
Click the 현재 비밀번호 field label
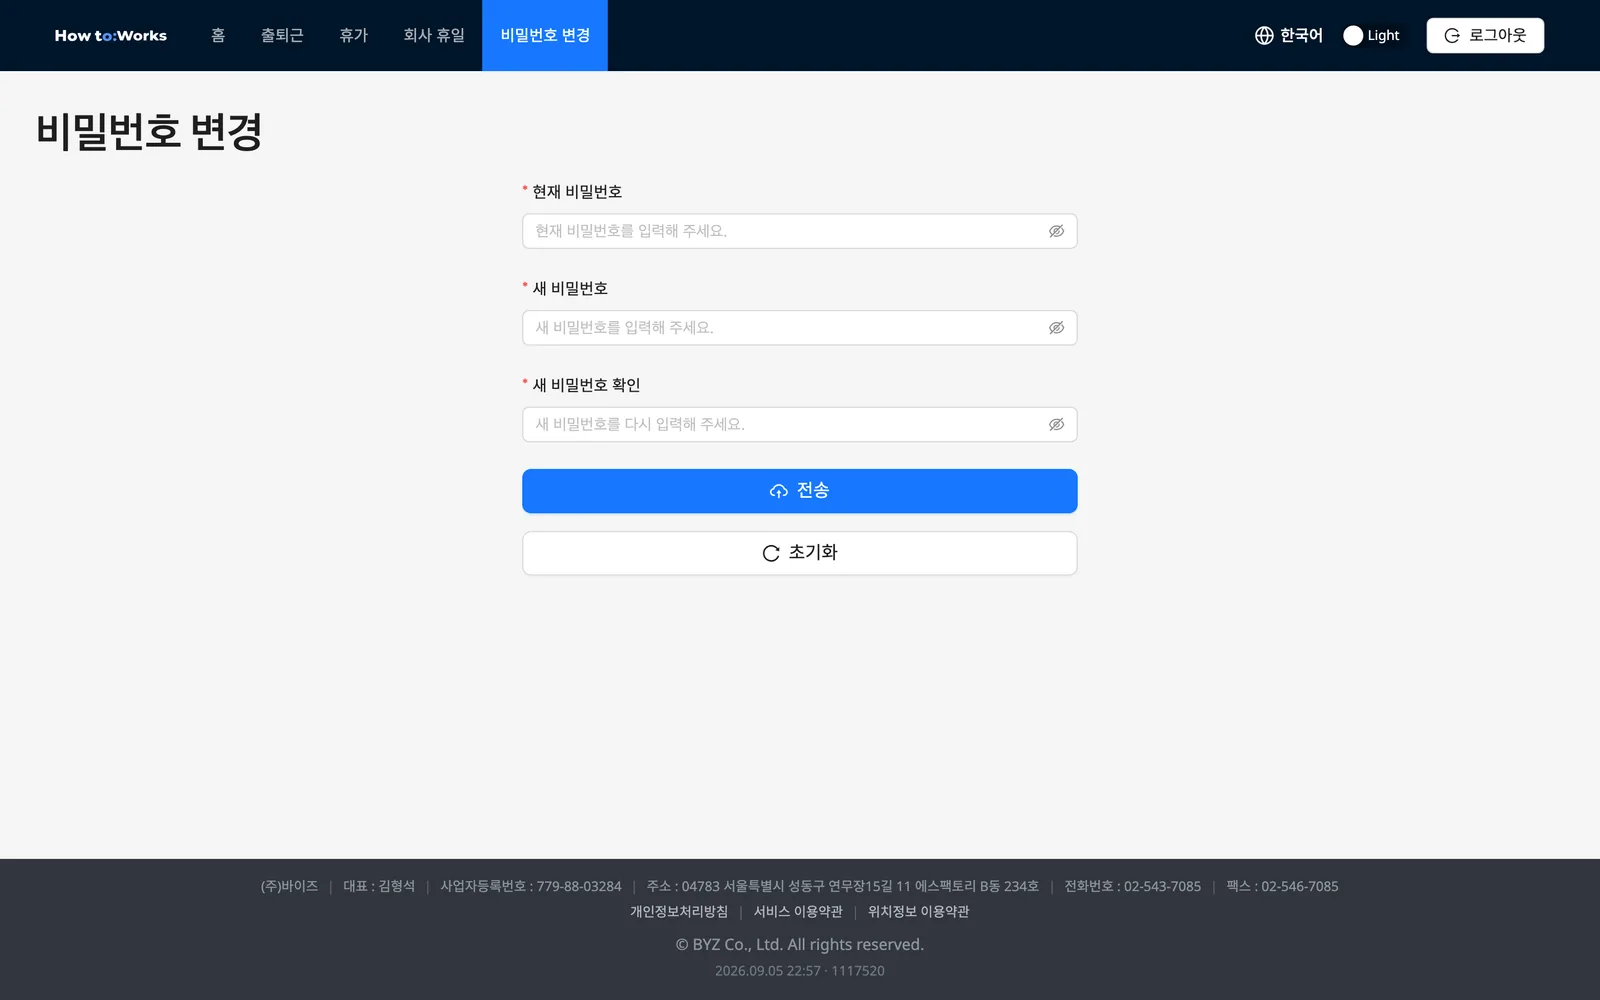577,192
